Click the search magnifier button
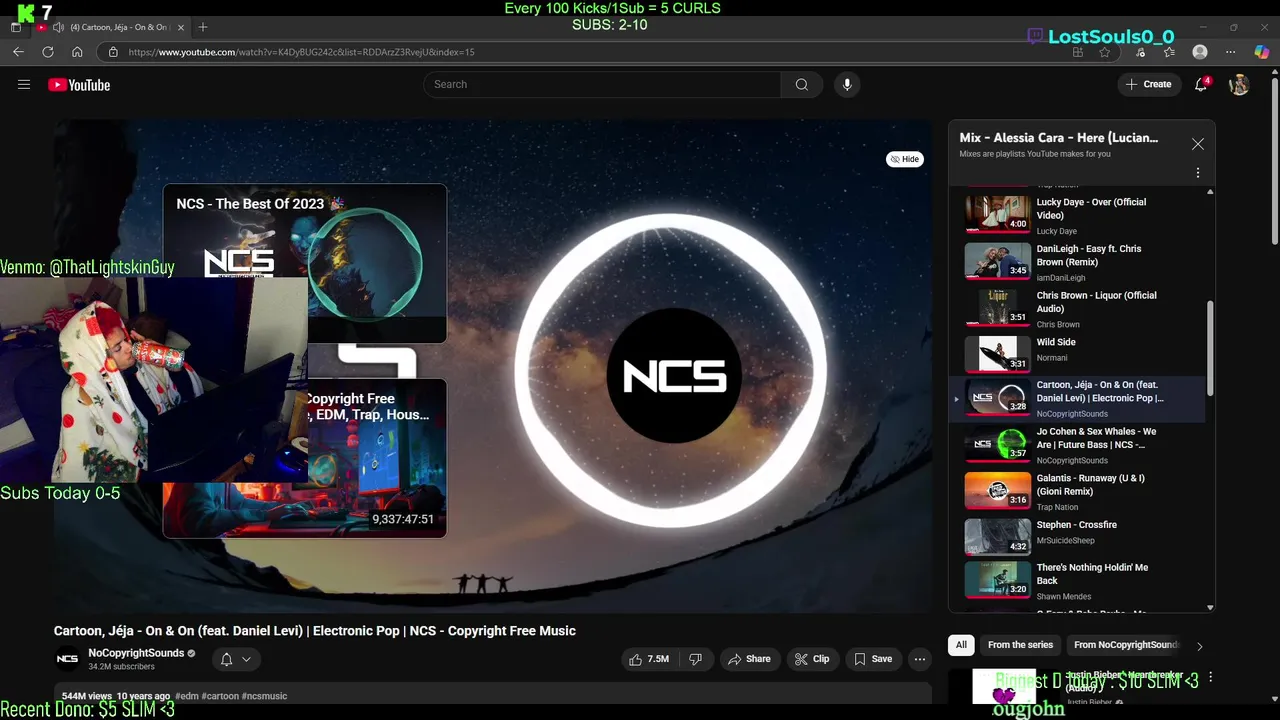1280x720 pixels. point(801,85)
